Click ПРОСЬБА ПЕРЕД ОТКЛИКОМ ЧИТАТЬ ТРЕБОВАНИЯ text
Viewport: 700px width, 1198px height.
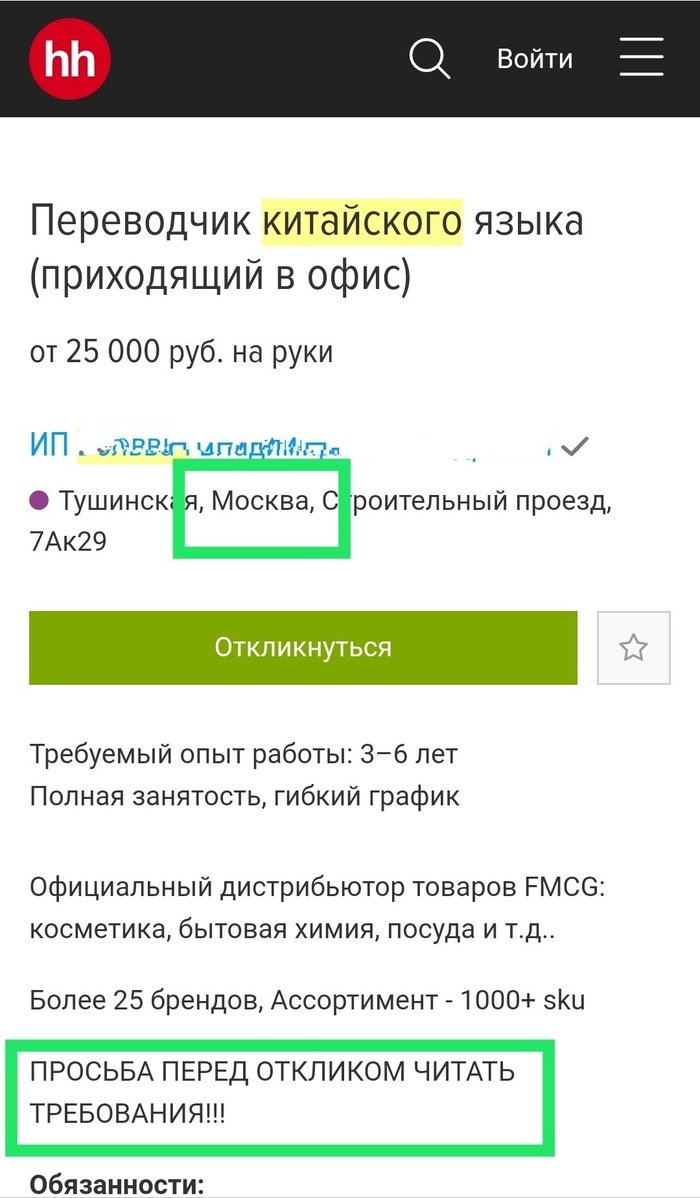(x=273, y=1093)
